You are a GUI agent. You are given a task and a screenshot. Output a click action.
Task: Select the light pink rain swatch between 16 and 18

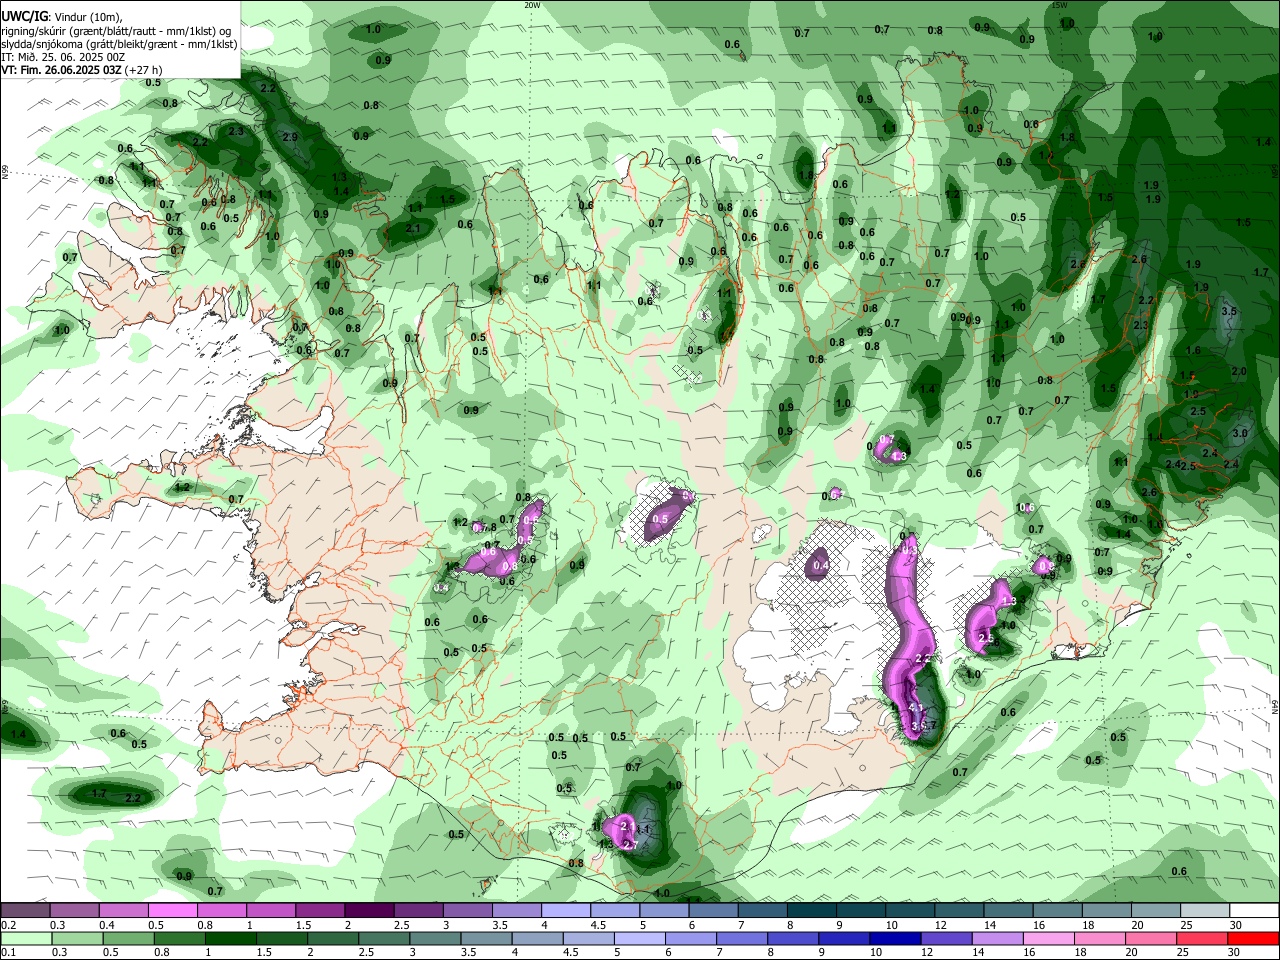pos(1049,939)
